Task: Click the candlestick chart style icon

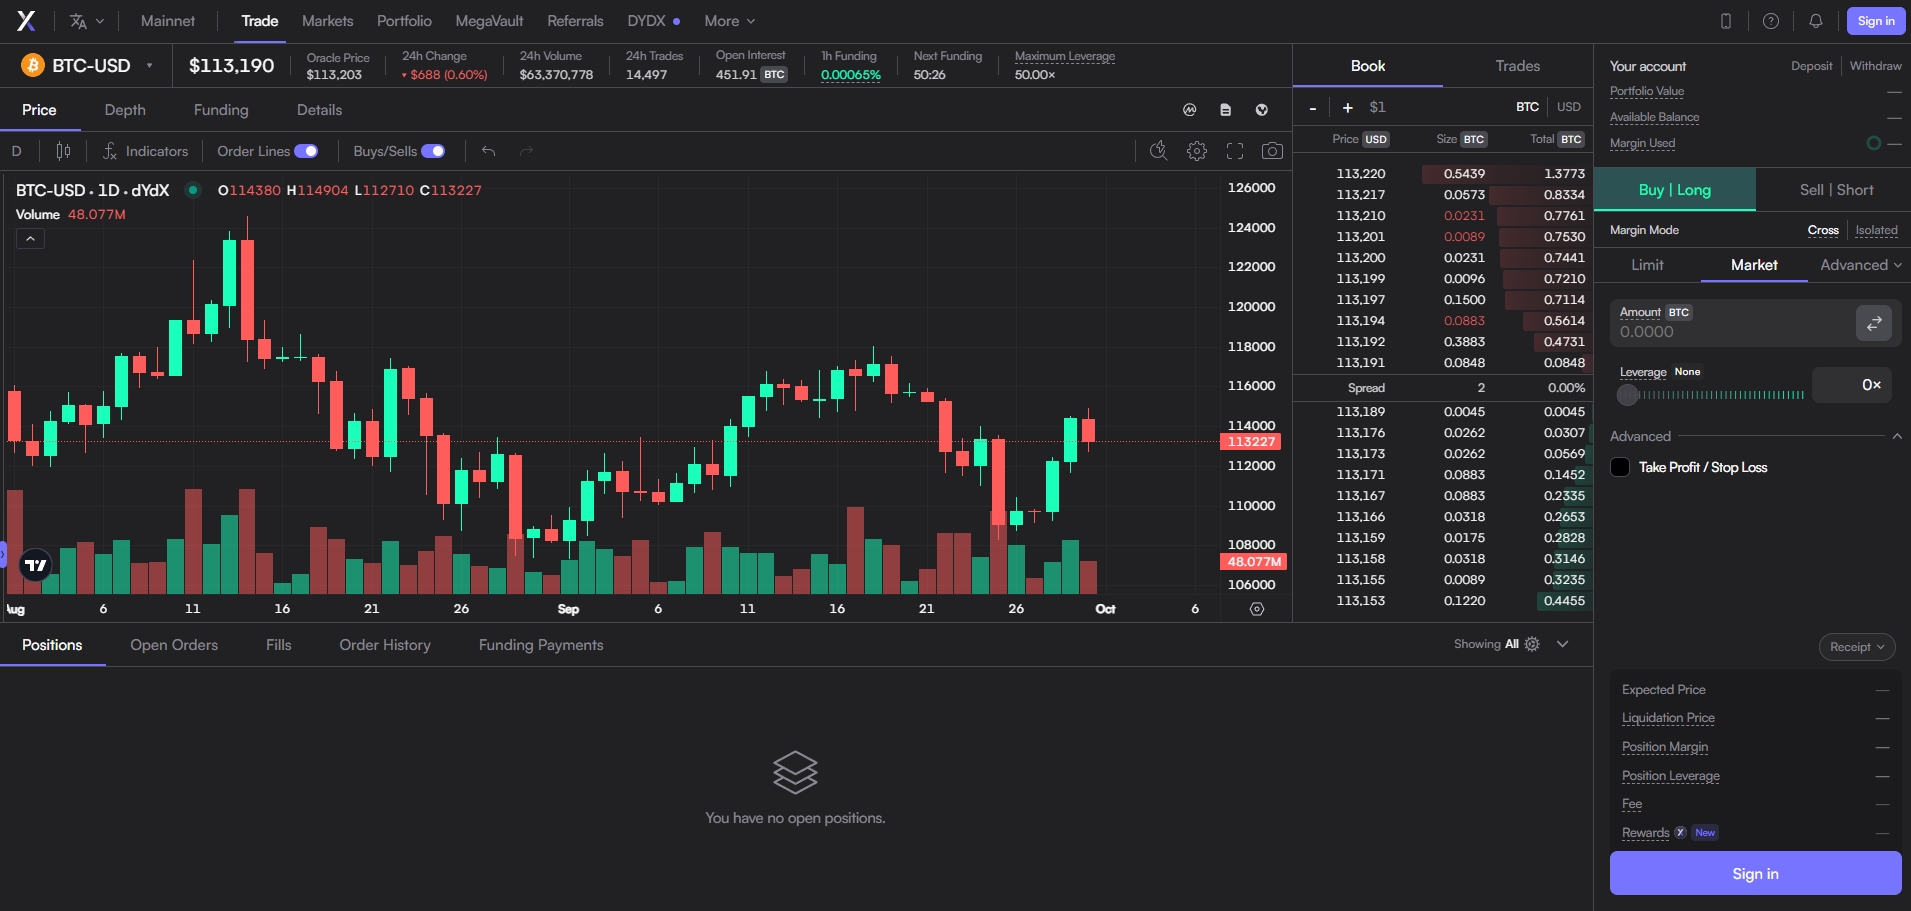Action: [63, 151]
